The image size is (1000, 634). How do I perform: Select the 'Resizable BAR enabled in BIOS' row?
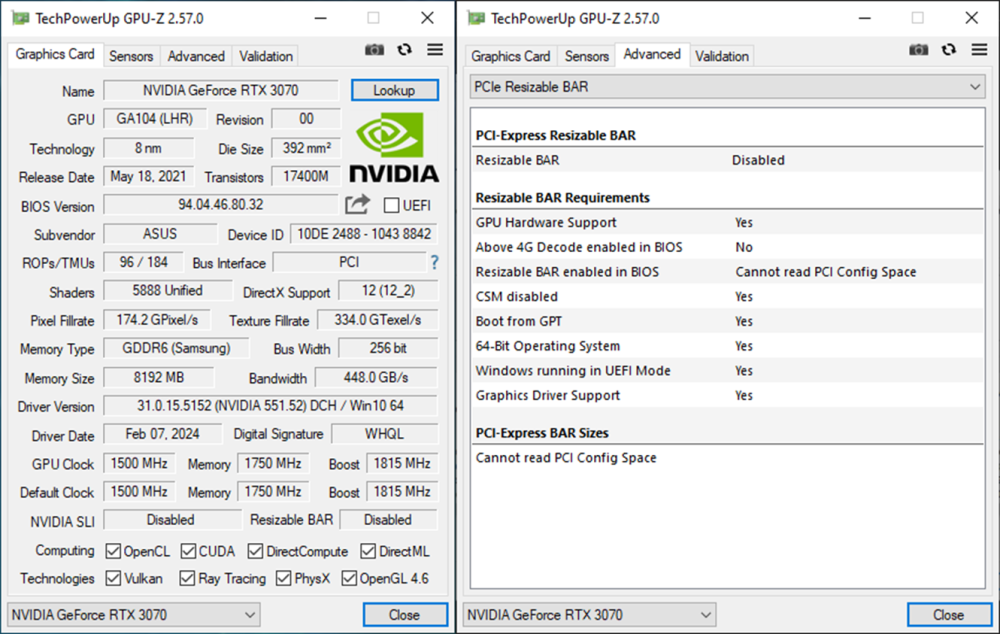pos(728,272)
